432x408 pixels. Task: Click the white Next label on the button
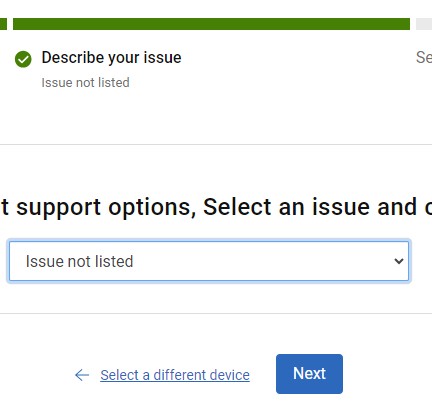(309, 373)
